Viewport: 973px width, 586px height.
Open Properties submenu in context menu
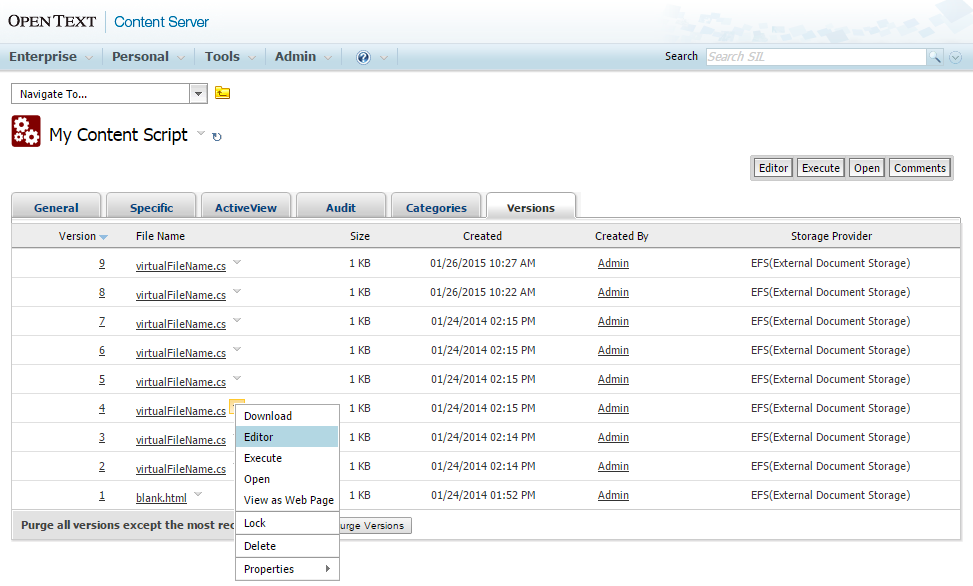(286, 569)
